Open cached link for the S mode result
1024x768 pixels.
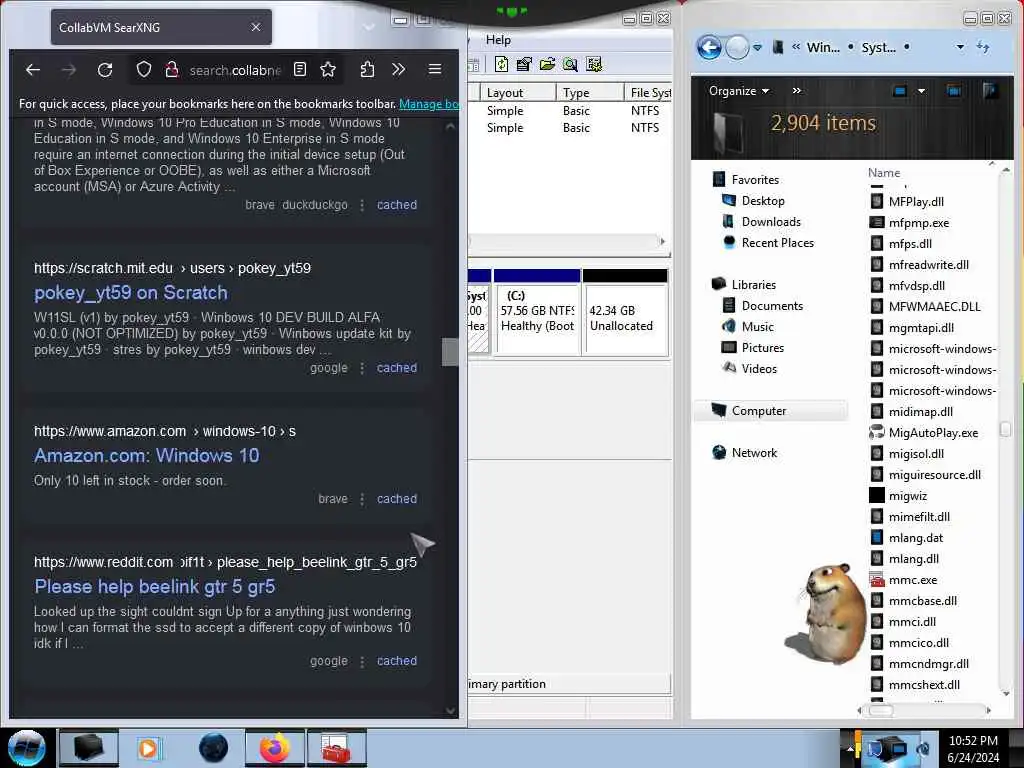(x=396, y=205)
